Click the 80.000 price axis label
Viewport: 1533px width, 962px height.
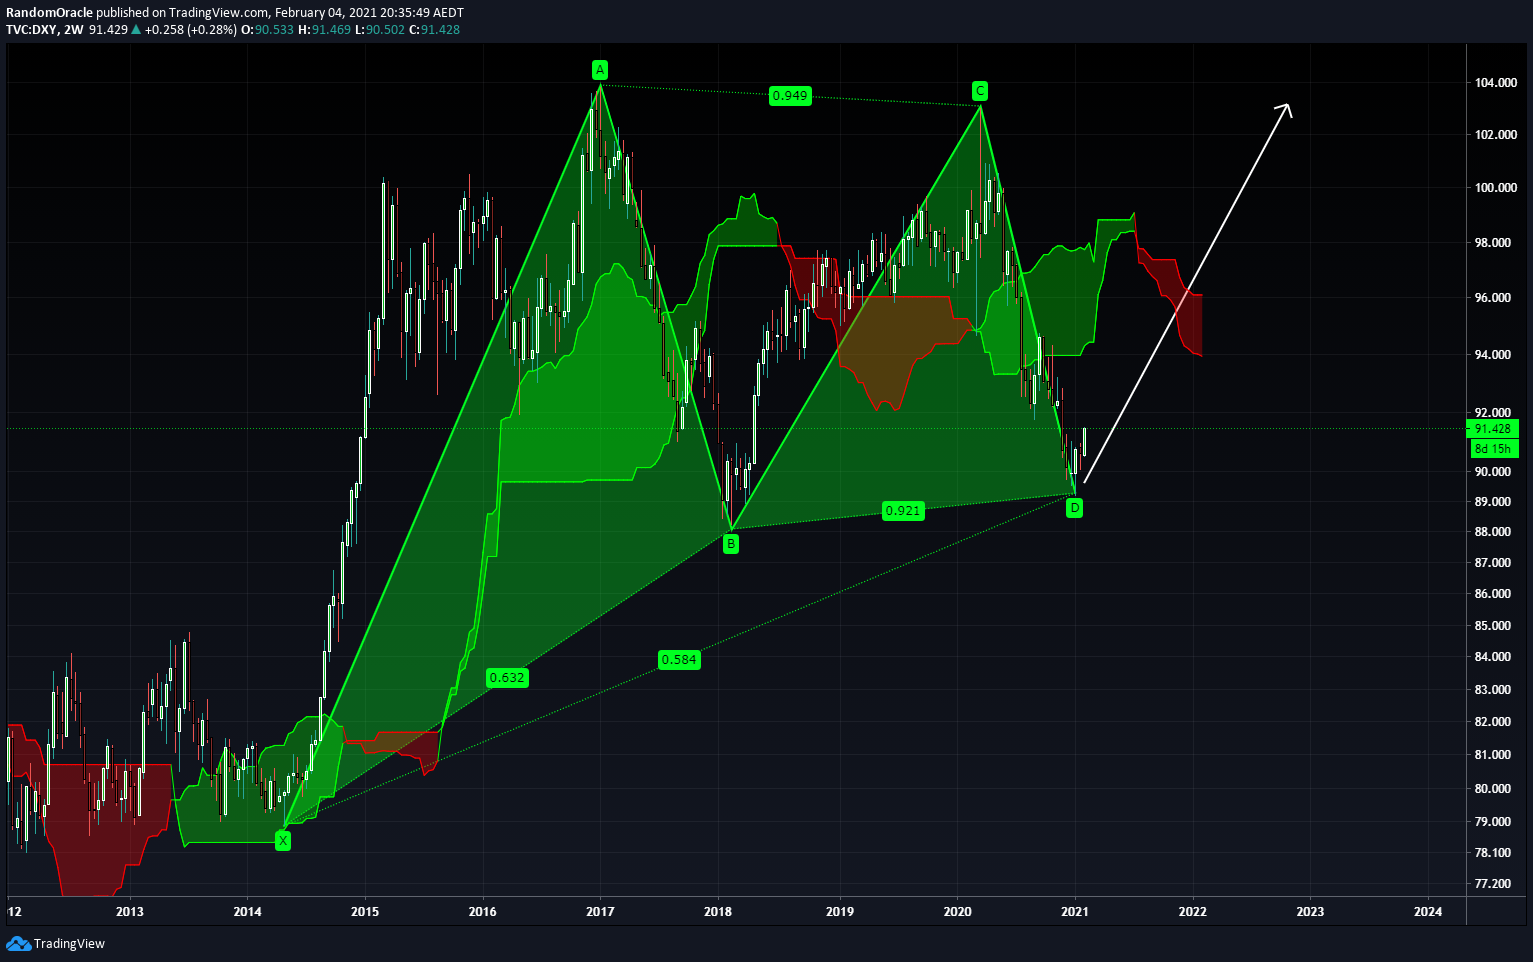[x=1495, y=789]
